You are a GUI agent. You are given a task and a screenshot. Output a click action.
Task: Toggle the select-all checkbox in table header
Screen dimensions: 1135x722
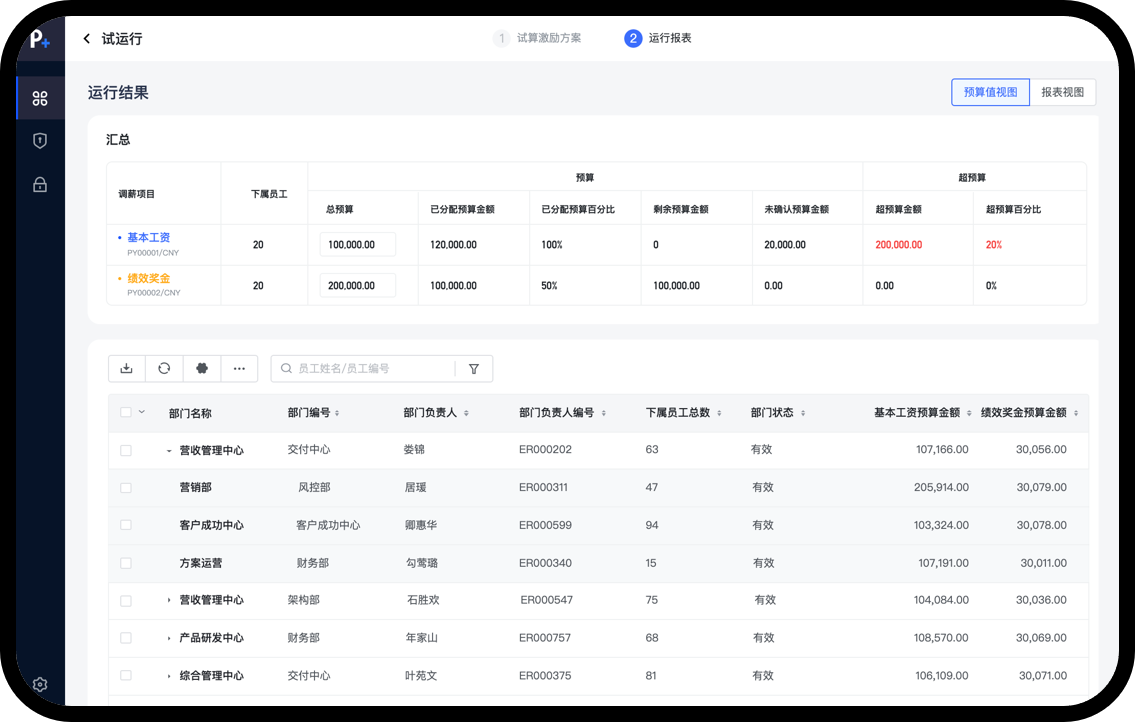[x=126, y=412]
